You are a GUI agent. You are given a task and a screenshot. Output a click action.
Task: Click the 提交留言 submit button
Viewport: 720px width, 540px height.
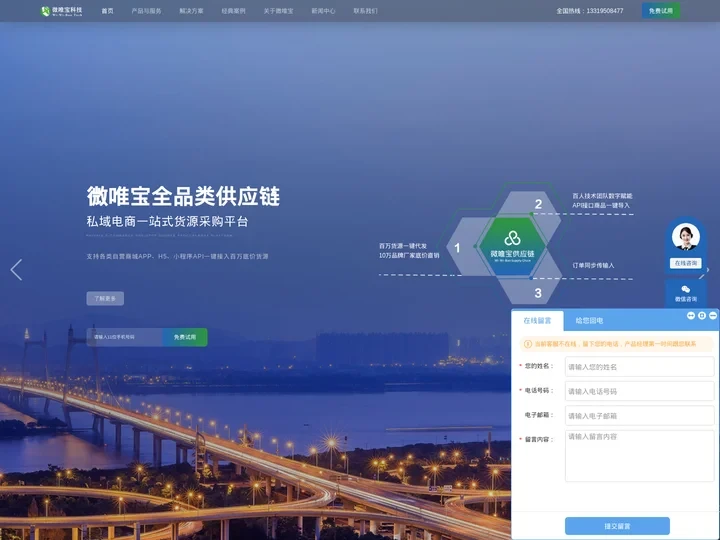pos(617,526)
